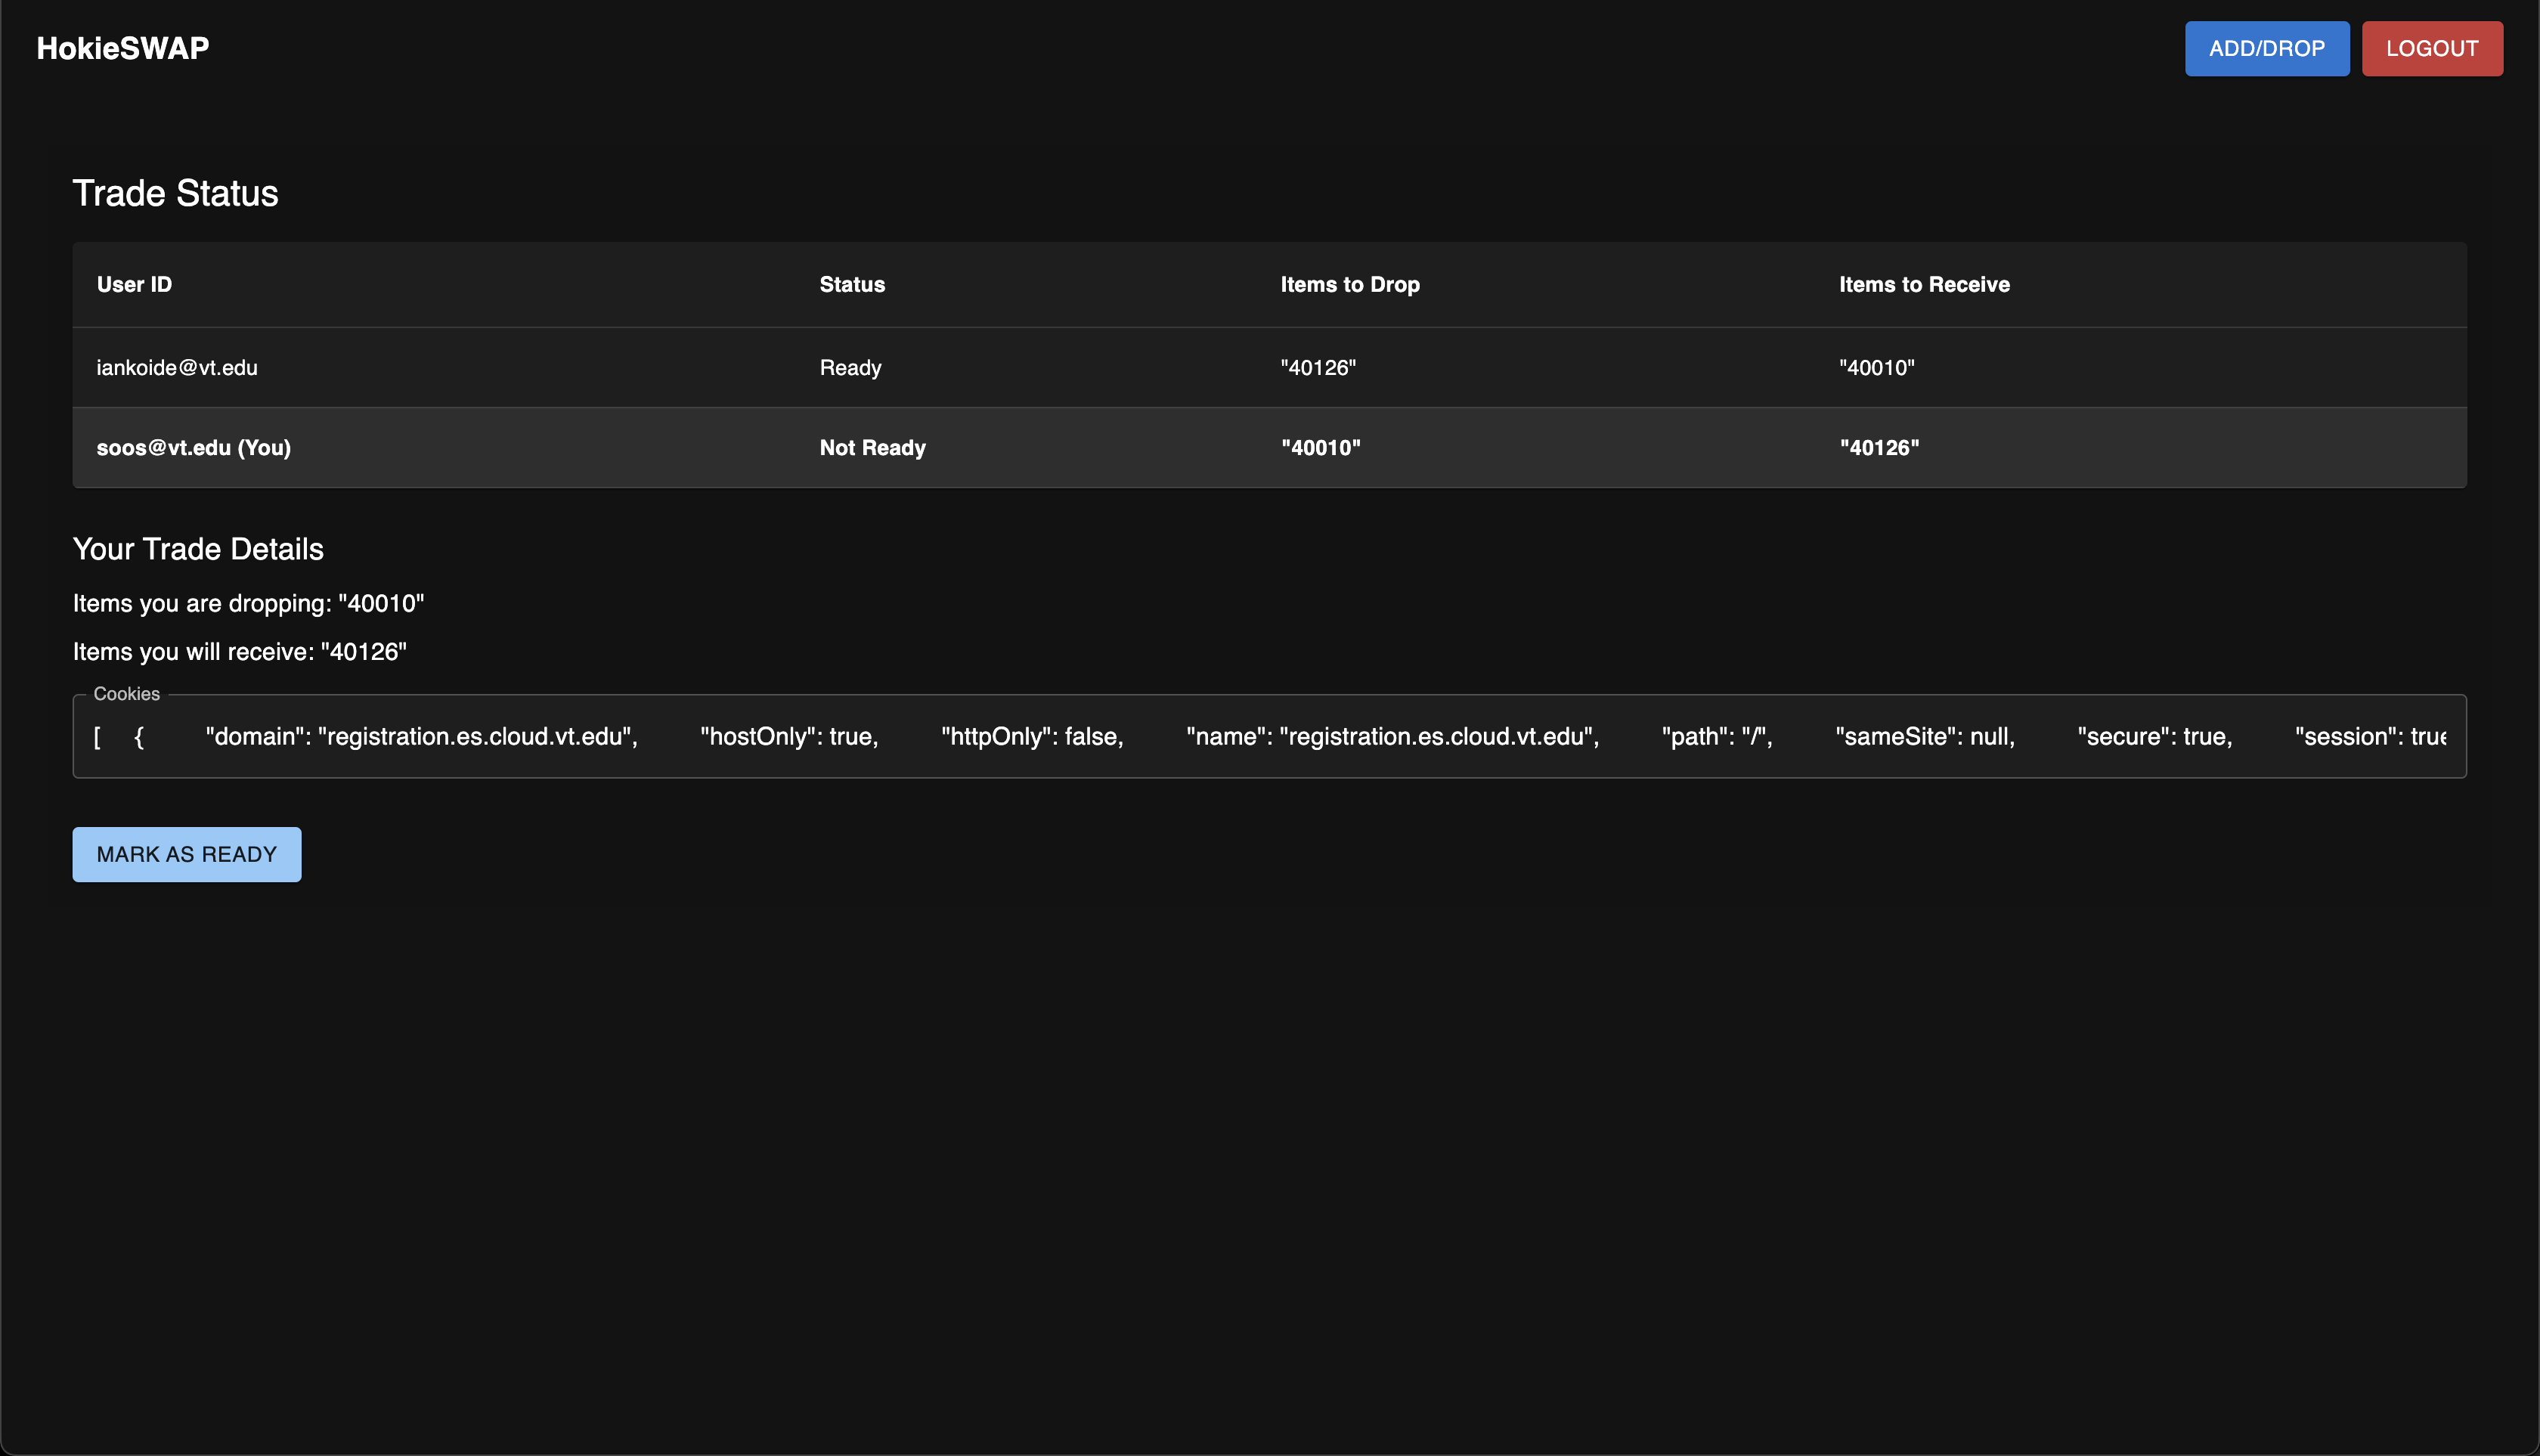
Task: Click the Your Trade Details heading
Action: coord(198,549)
